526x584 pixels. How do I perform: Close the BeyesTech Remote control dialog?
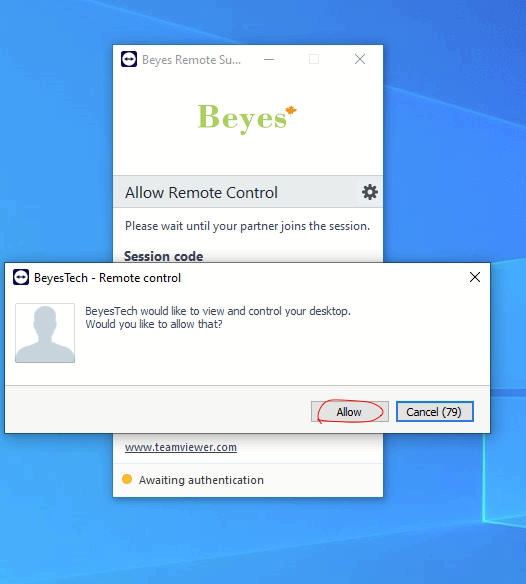click(475, 277)
